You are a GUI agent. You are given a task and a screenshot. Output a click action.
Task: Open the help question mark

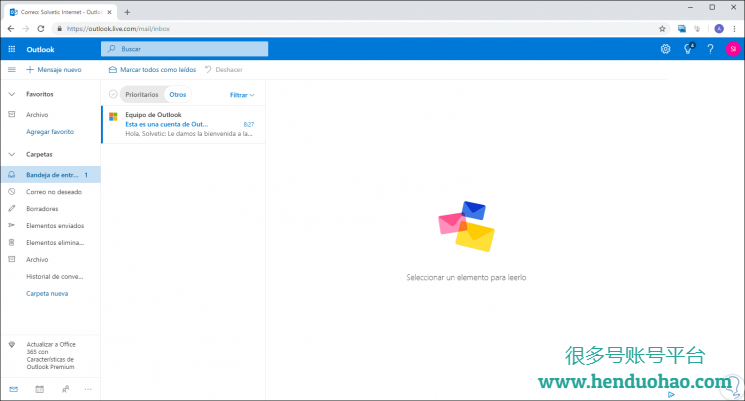pyautogui.click(x=710, y=49)
